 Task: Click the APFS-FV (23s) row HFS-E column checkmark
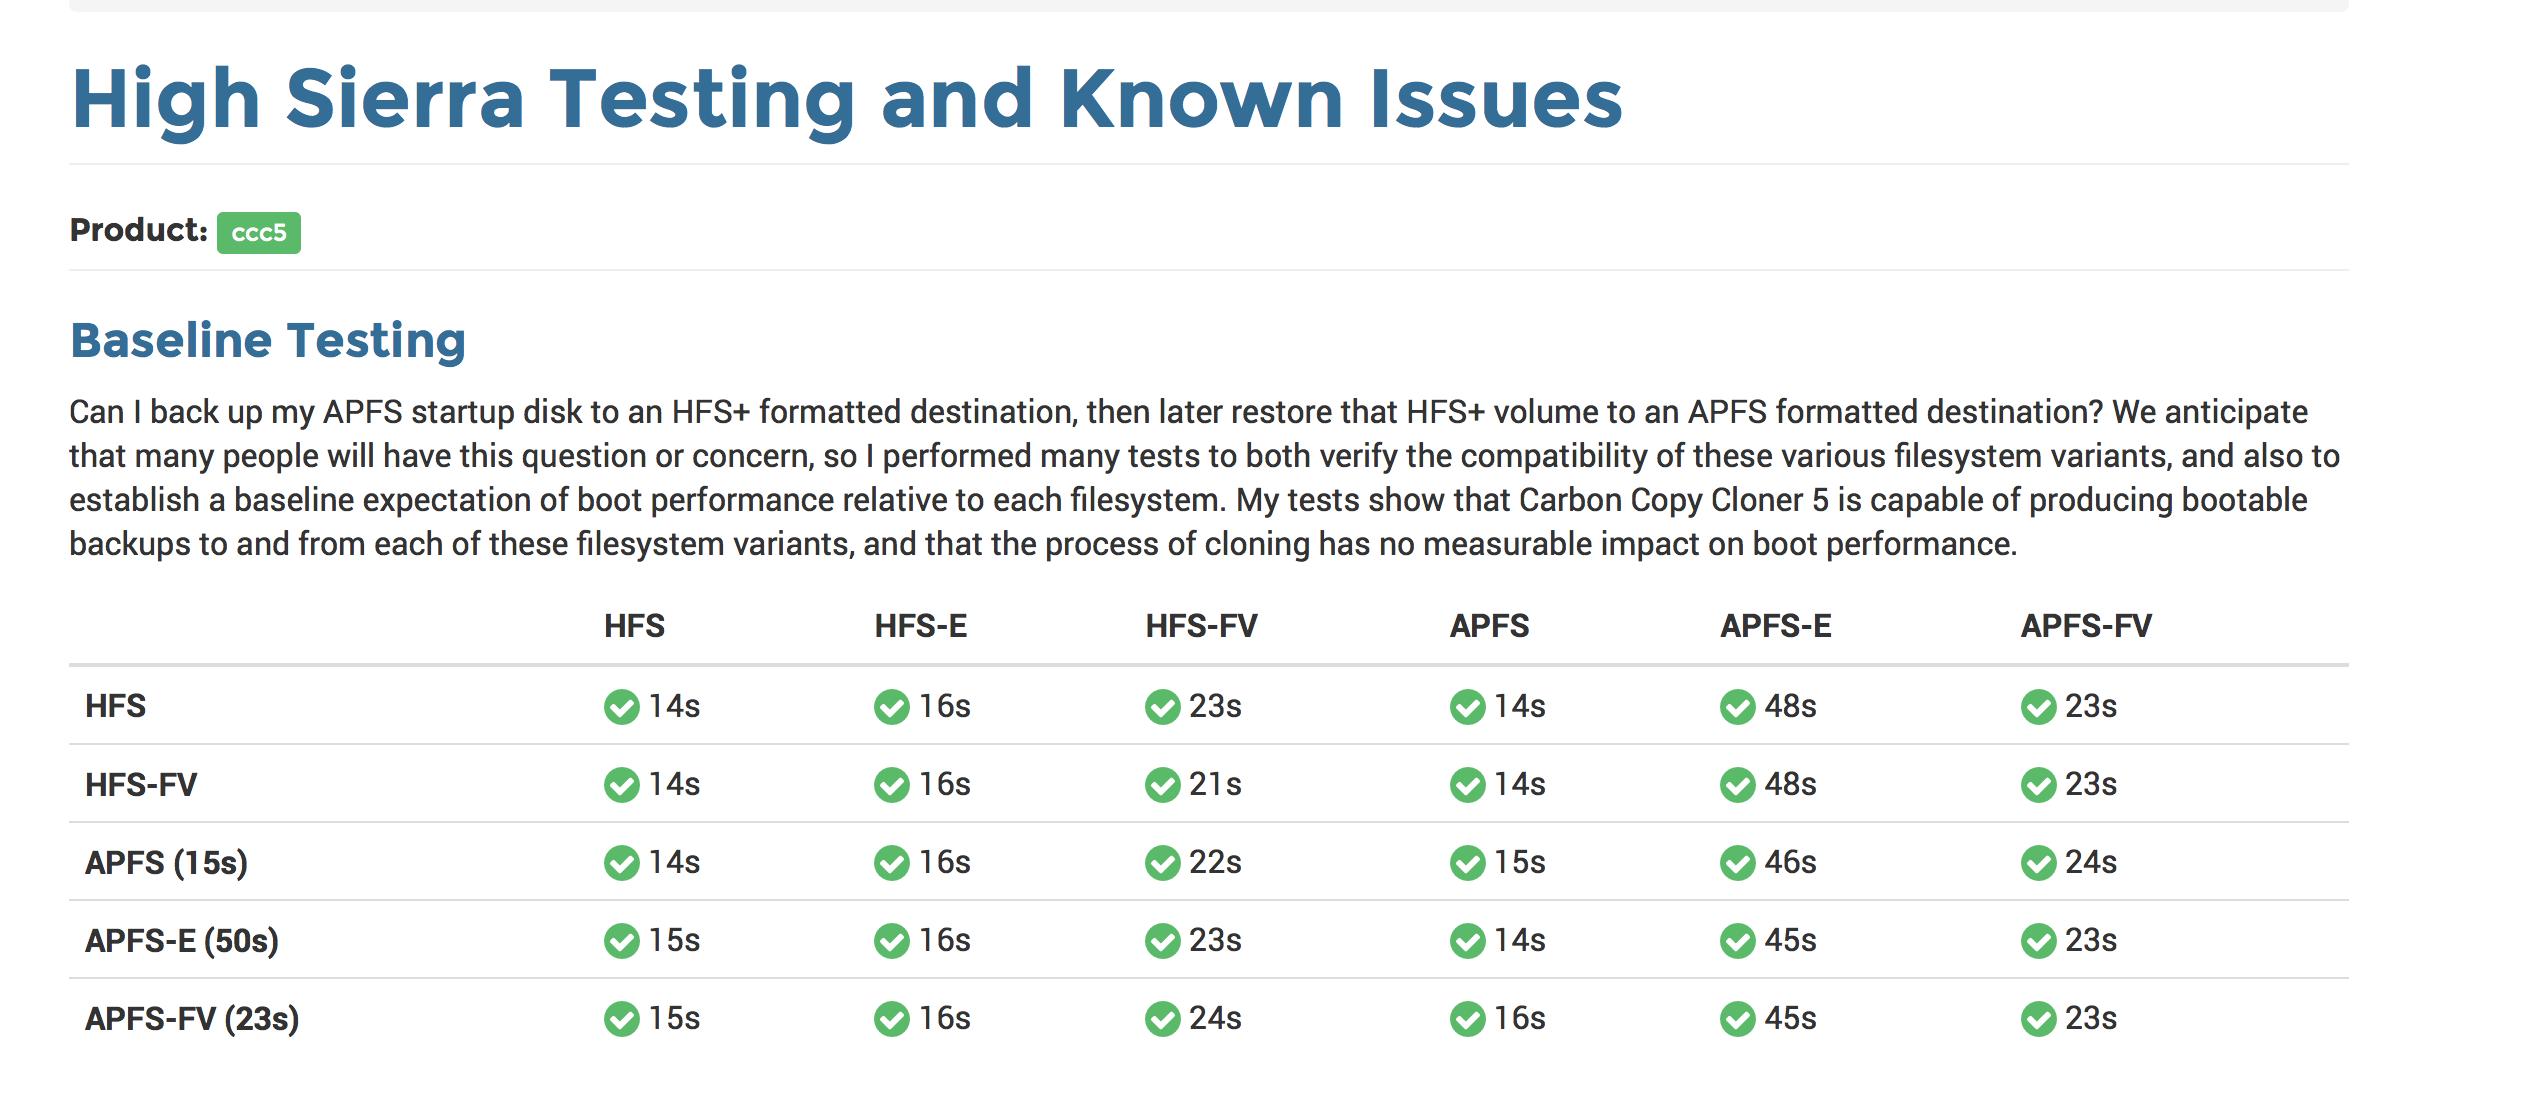(x=891, y=1019)
